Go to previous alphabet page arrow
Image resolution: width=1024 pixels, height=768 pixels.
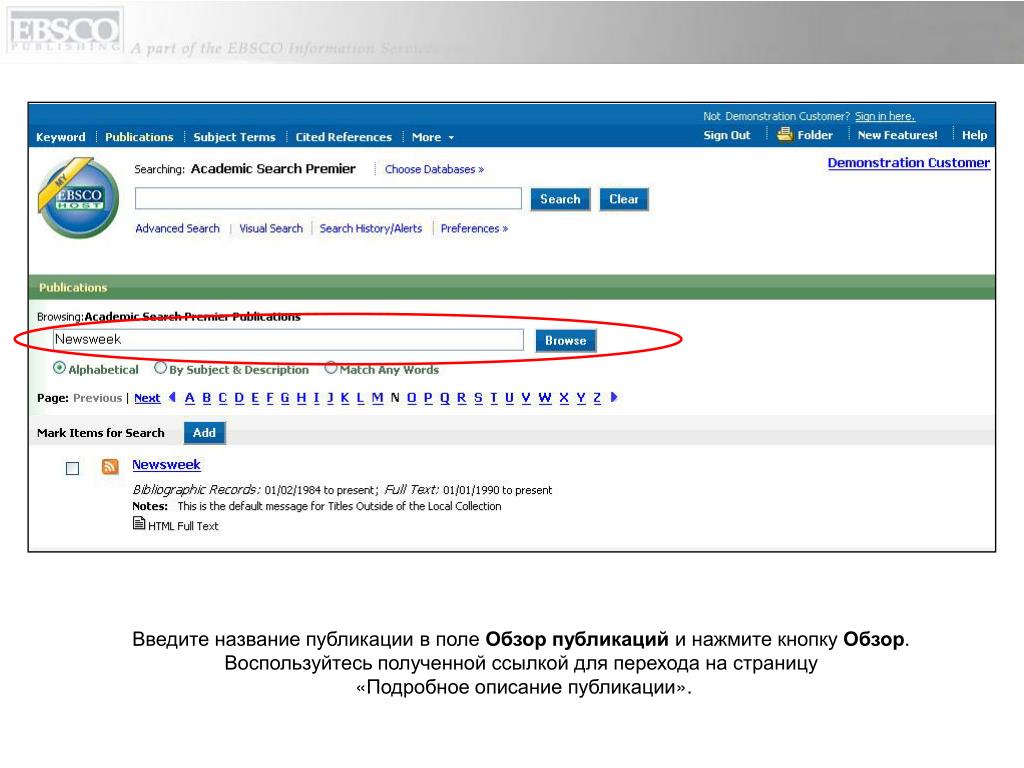click(x=172, y=397)
